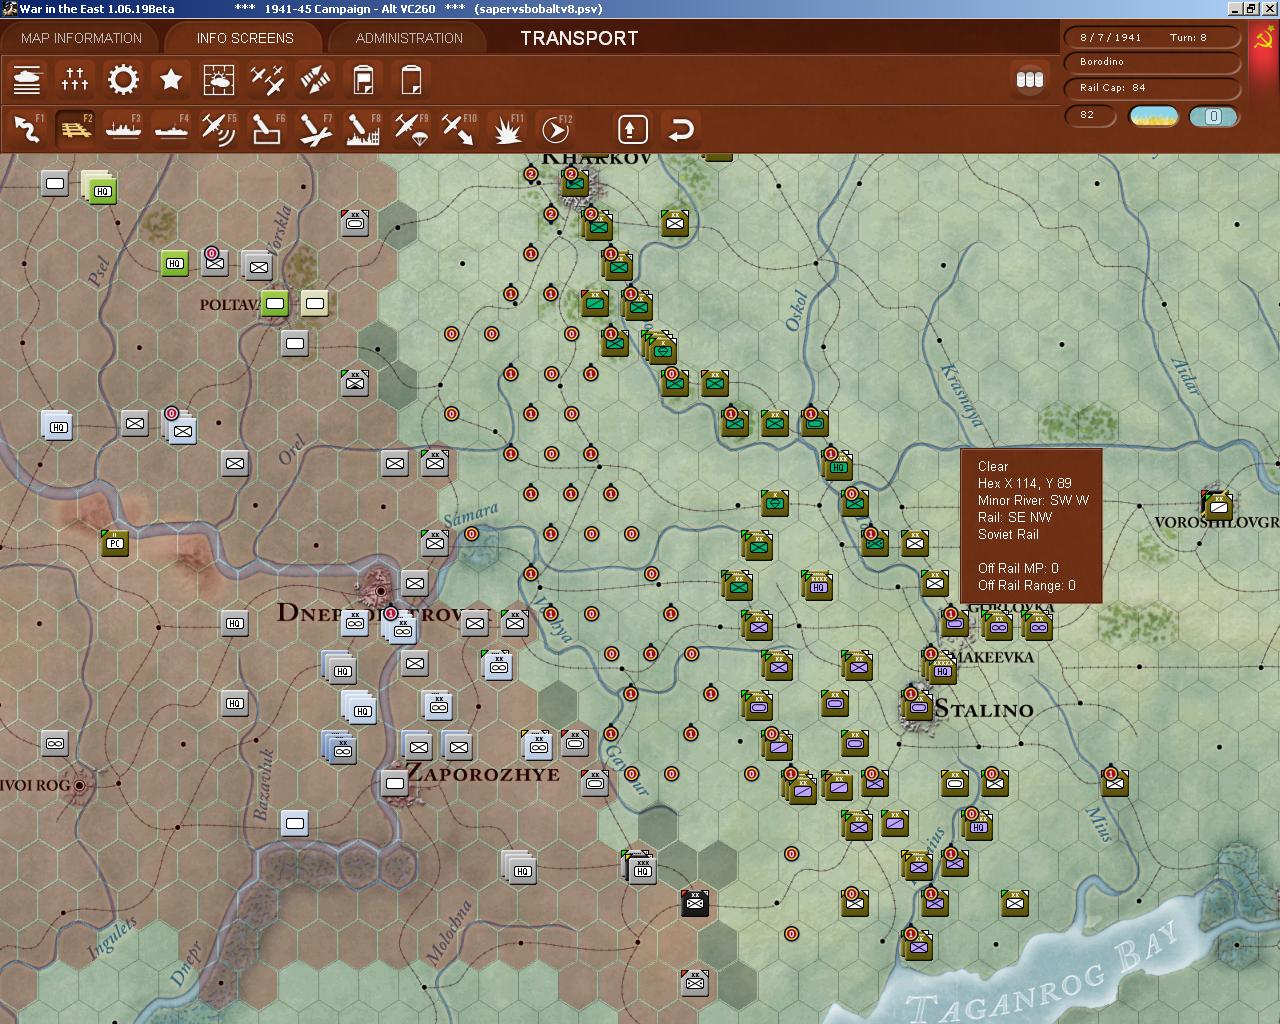Viewport: 1280px width, 1024px height.
Task: Activate the F5 air recon mode
Action: point(219,129)
